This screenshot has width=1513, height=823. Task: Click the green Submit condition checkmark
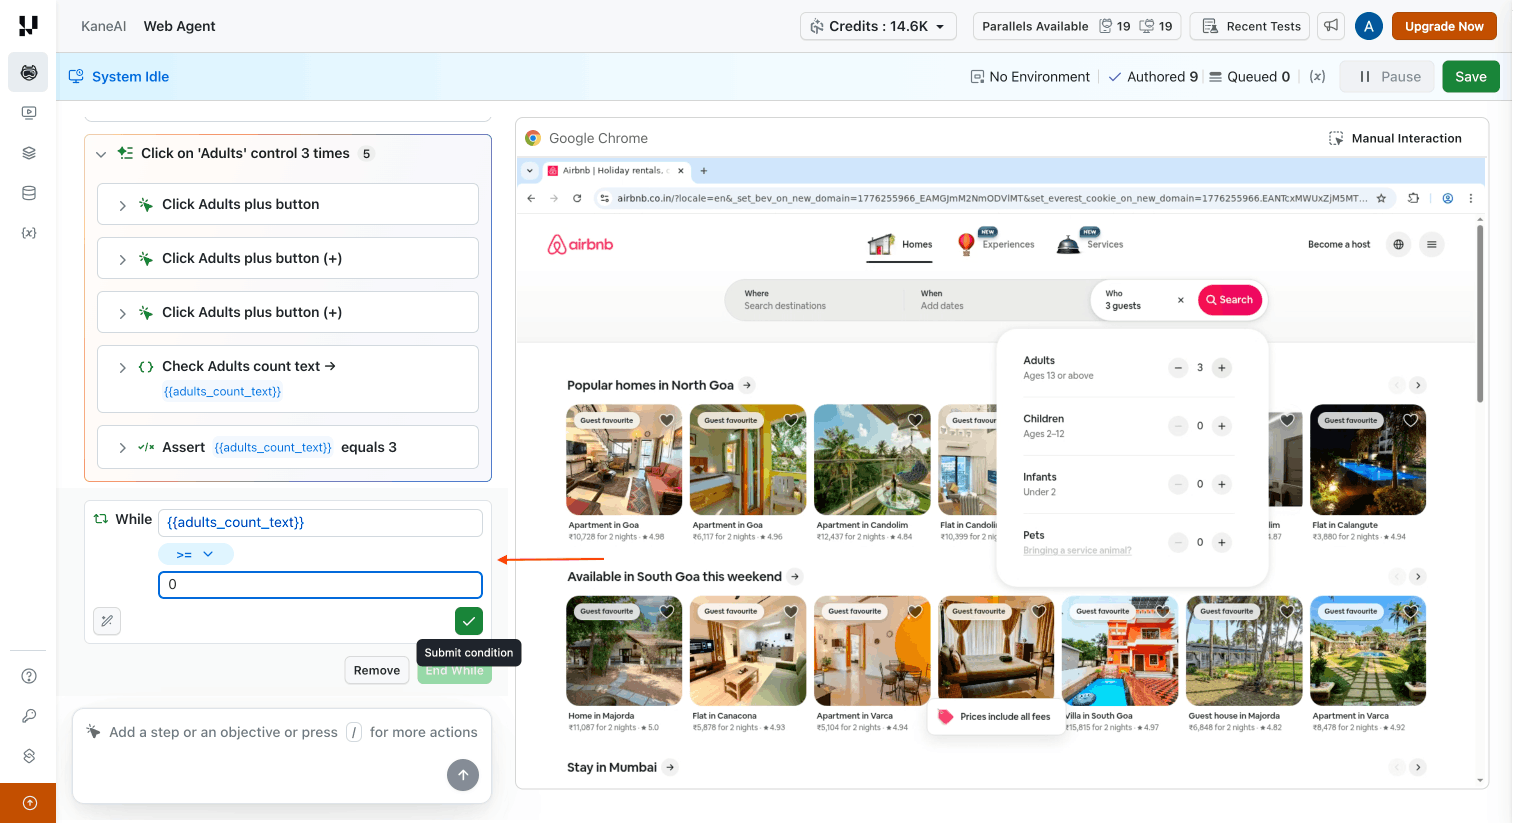[469, 621]
